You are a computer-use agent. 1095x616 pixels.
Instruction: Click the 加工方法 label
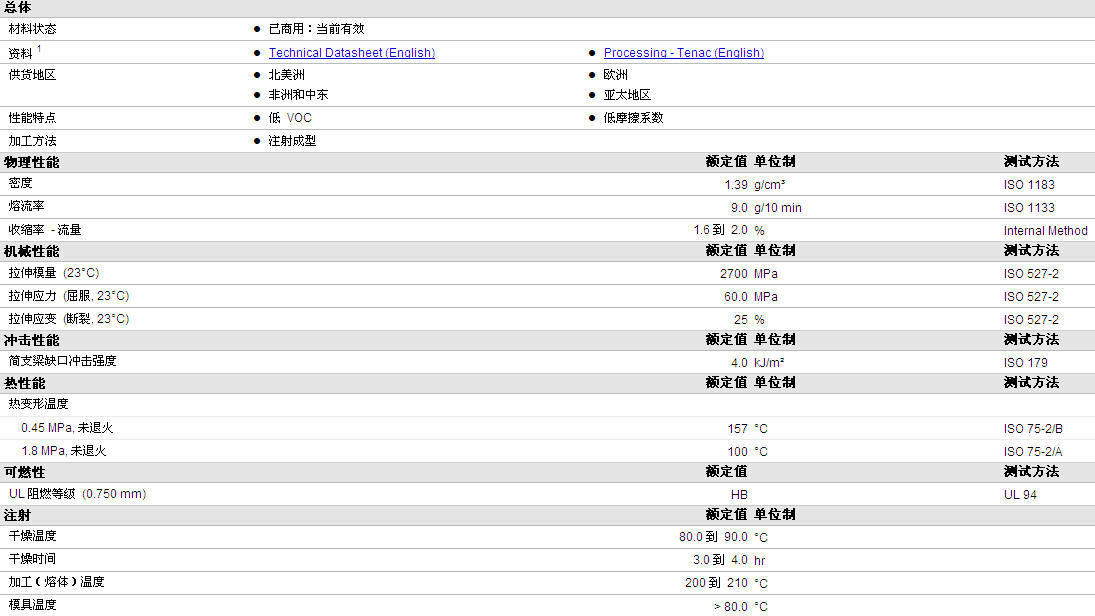32,141
